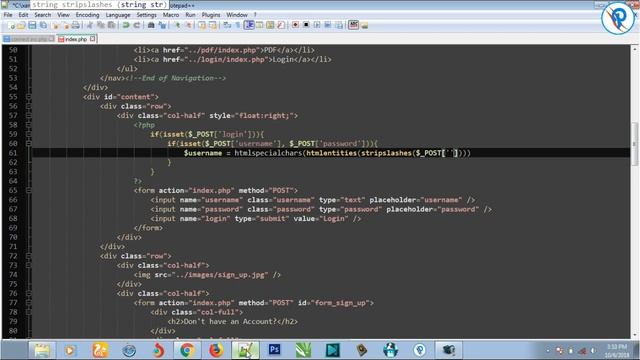Collapse the fold marker at line 57
The image size is (640, 360).
(29, 116)
